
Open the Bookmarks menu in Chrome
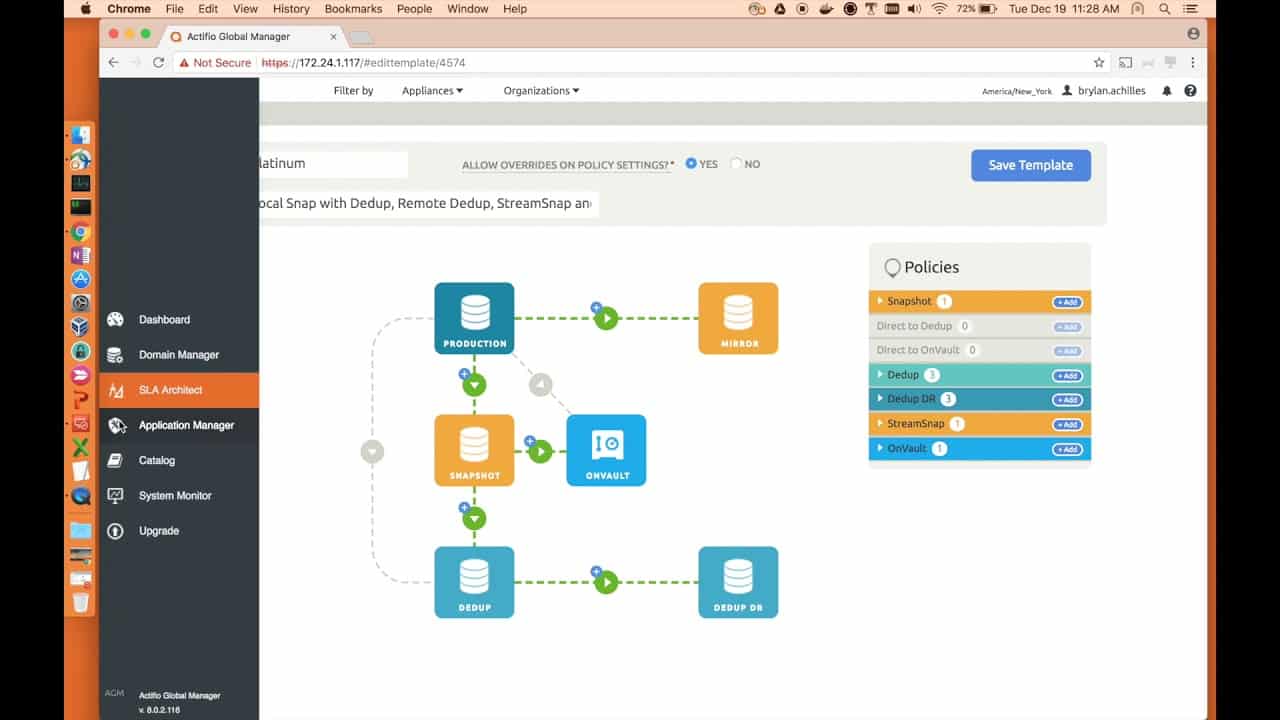353,9
